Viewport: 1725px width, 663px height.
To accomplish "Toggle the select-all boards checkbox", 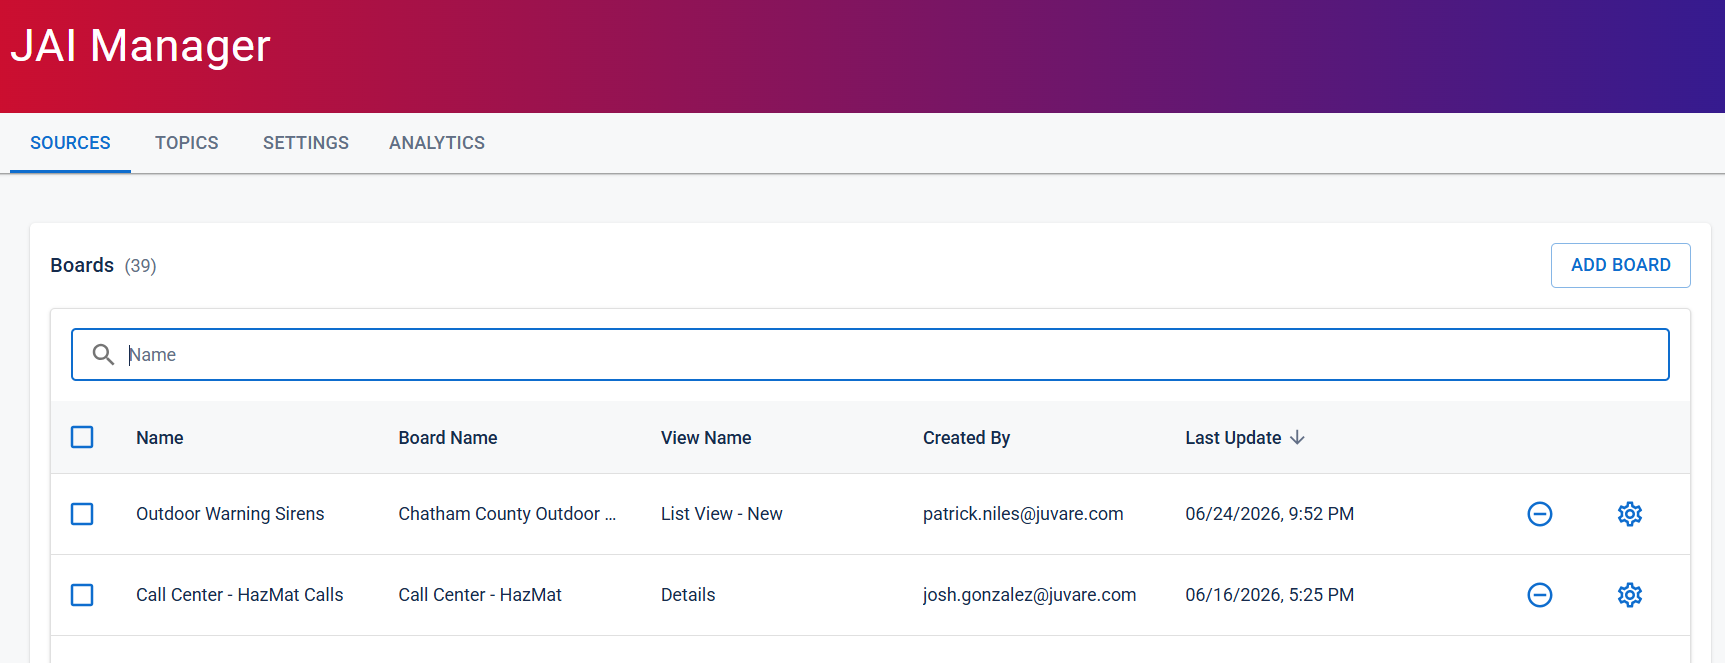I will (82, 437).
